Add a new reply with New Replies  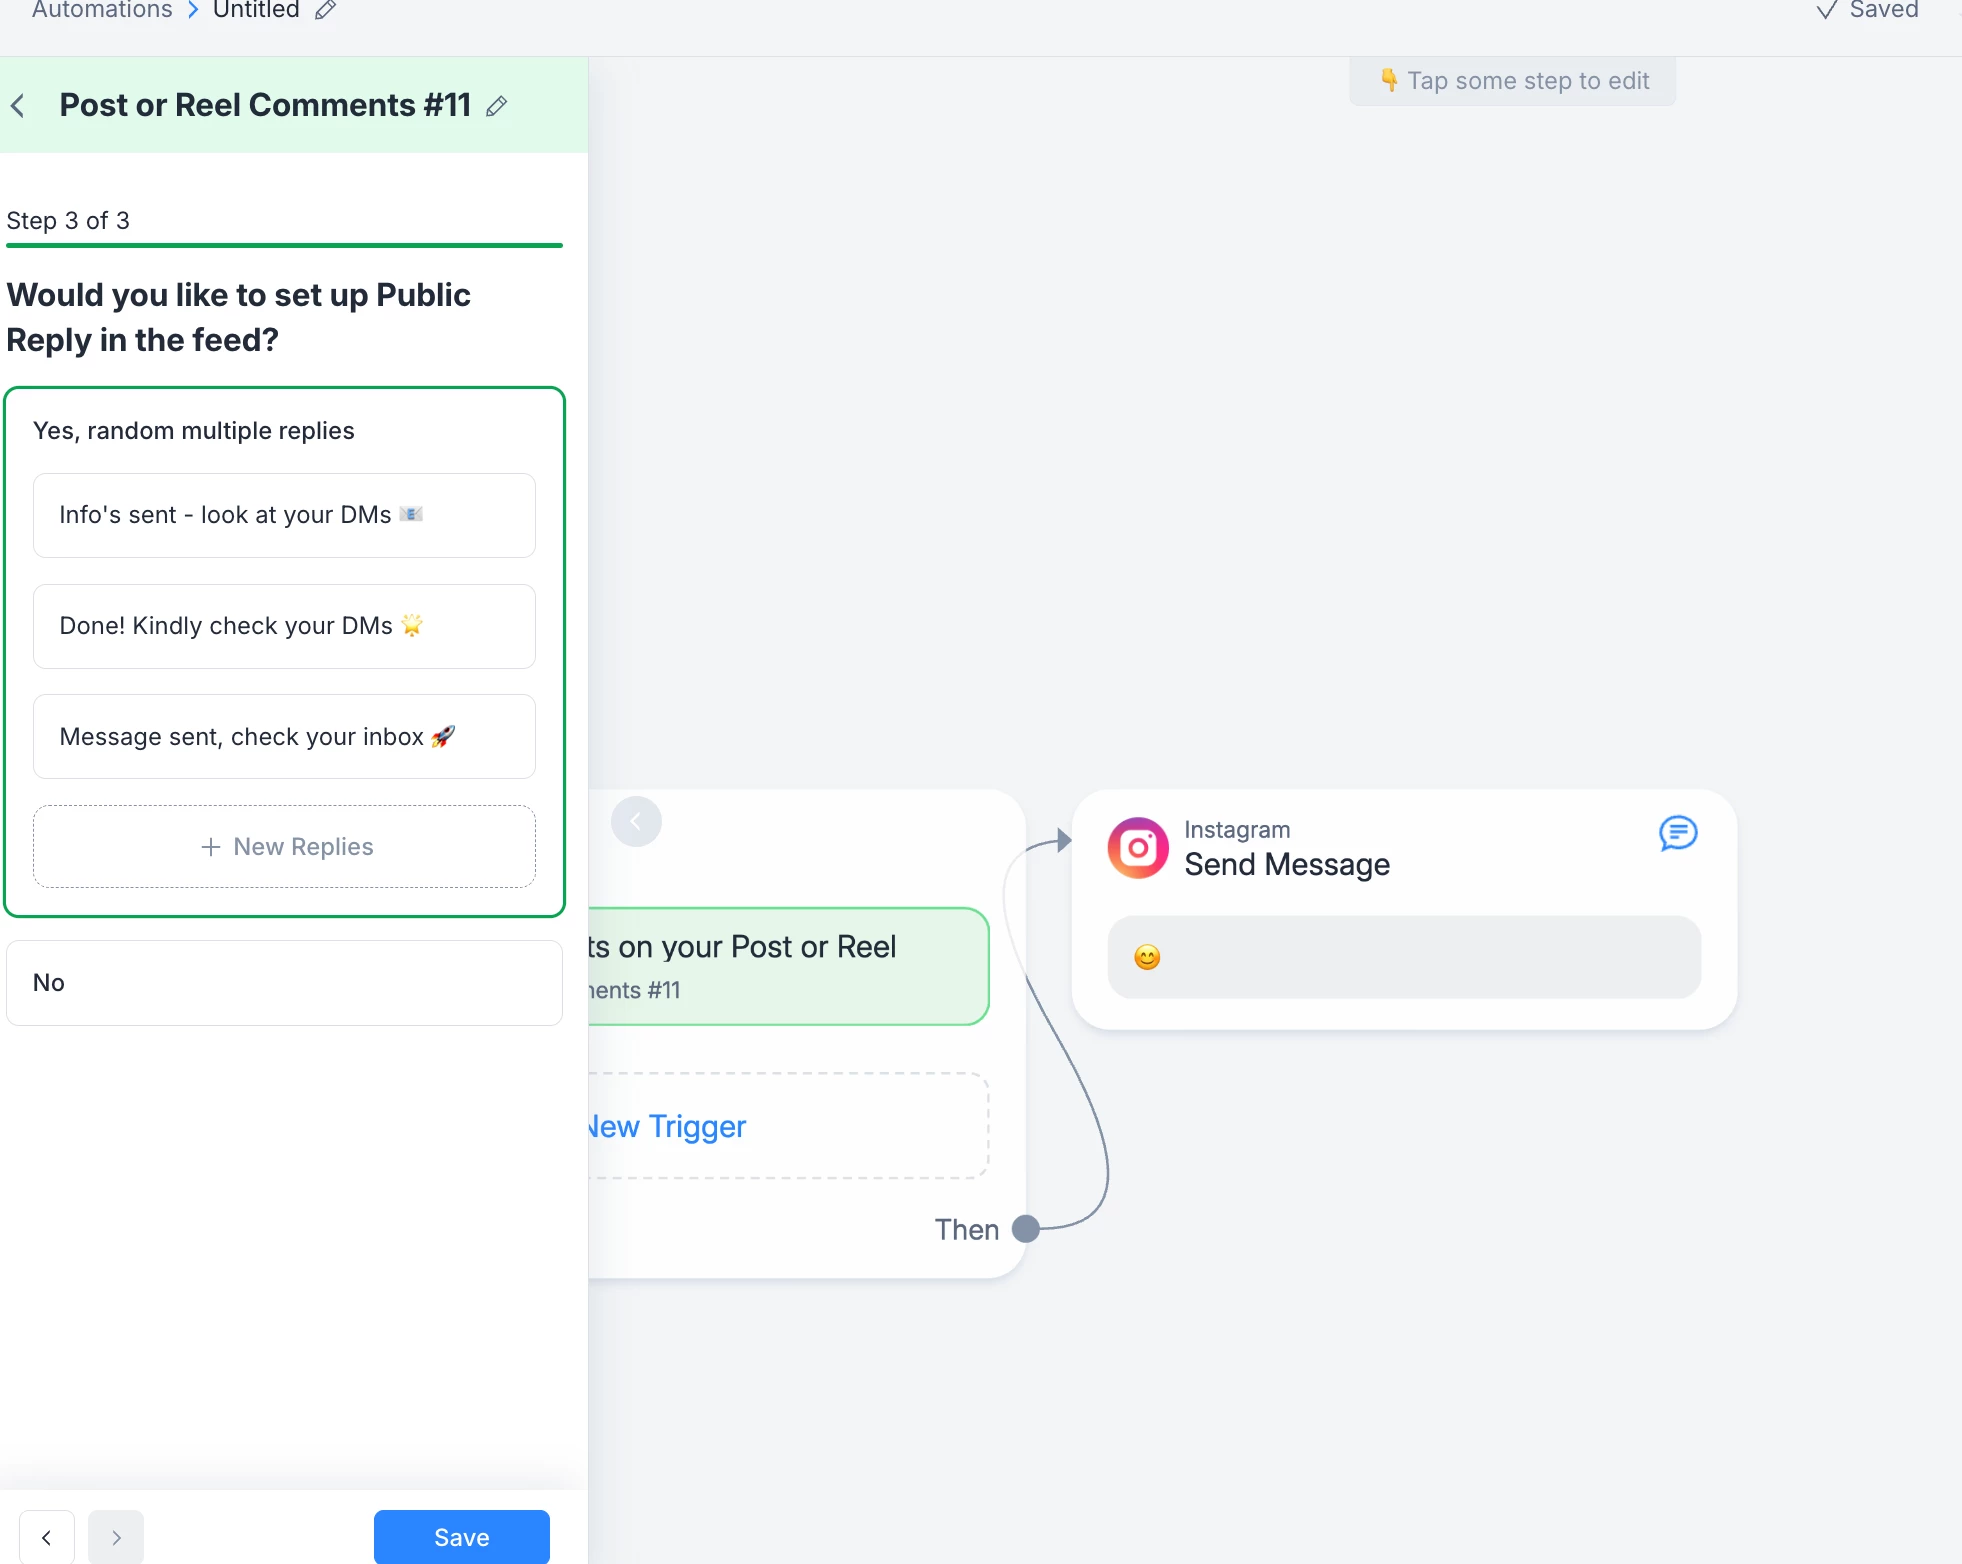284,847
